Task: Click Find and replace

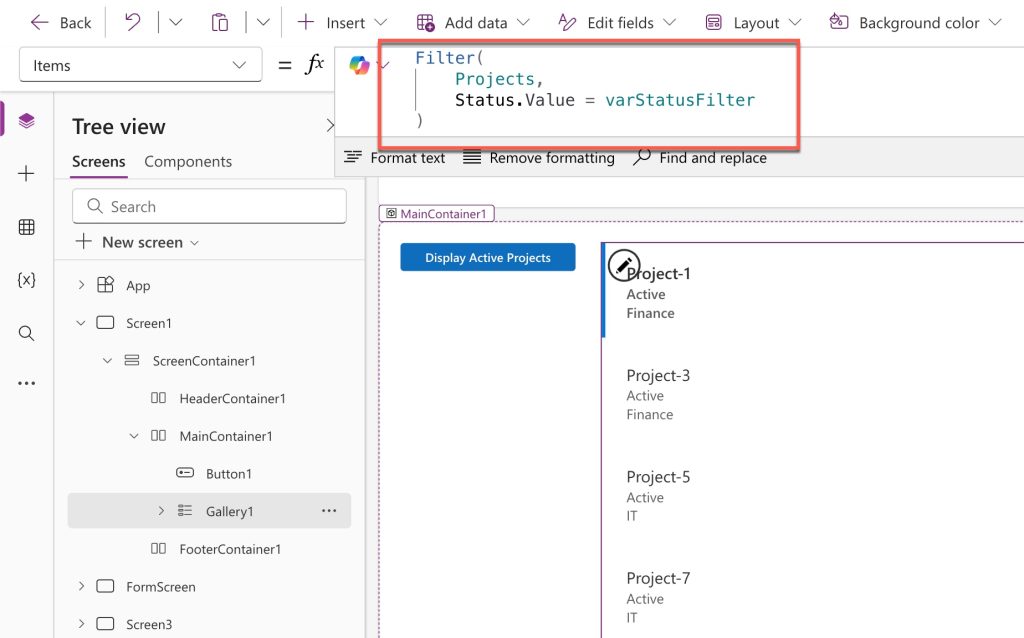Action: [x=699, y=157]
